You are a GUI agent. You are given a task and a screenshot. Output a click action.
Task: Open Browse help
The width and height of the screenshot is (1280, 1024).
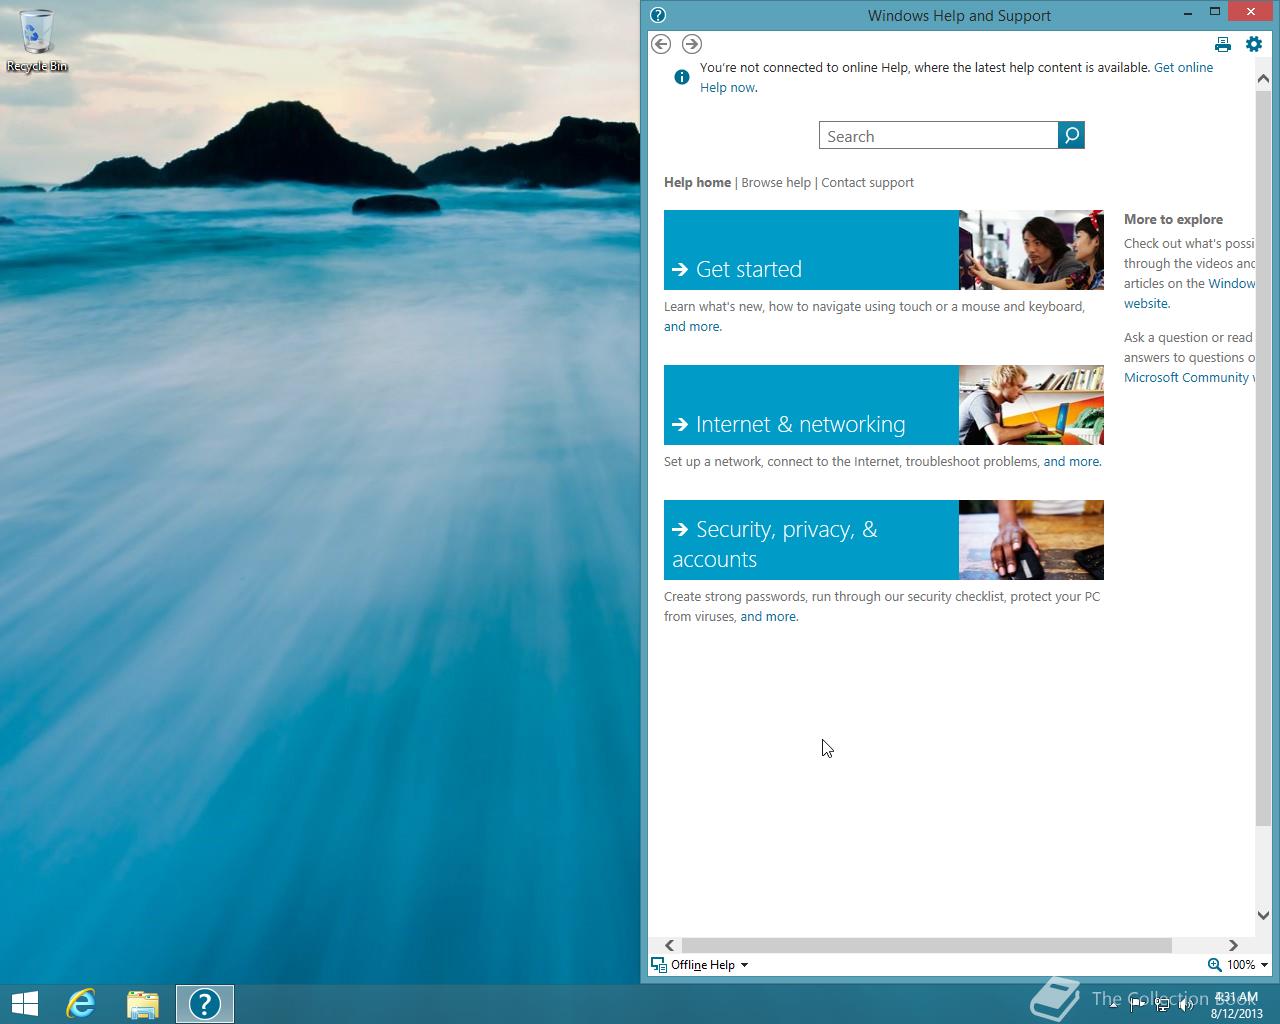pos(776,182)
